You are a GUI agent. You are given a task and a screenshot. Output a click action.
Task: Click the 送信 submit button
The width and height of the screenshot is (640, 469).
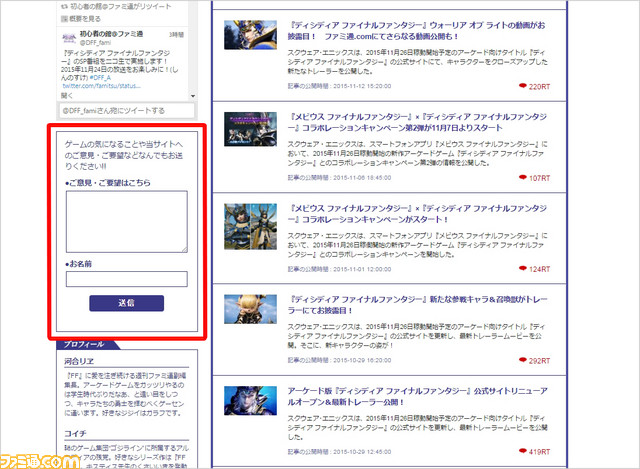point(127,303)
